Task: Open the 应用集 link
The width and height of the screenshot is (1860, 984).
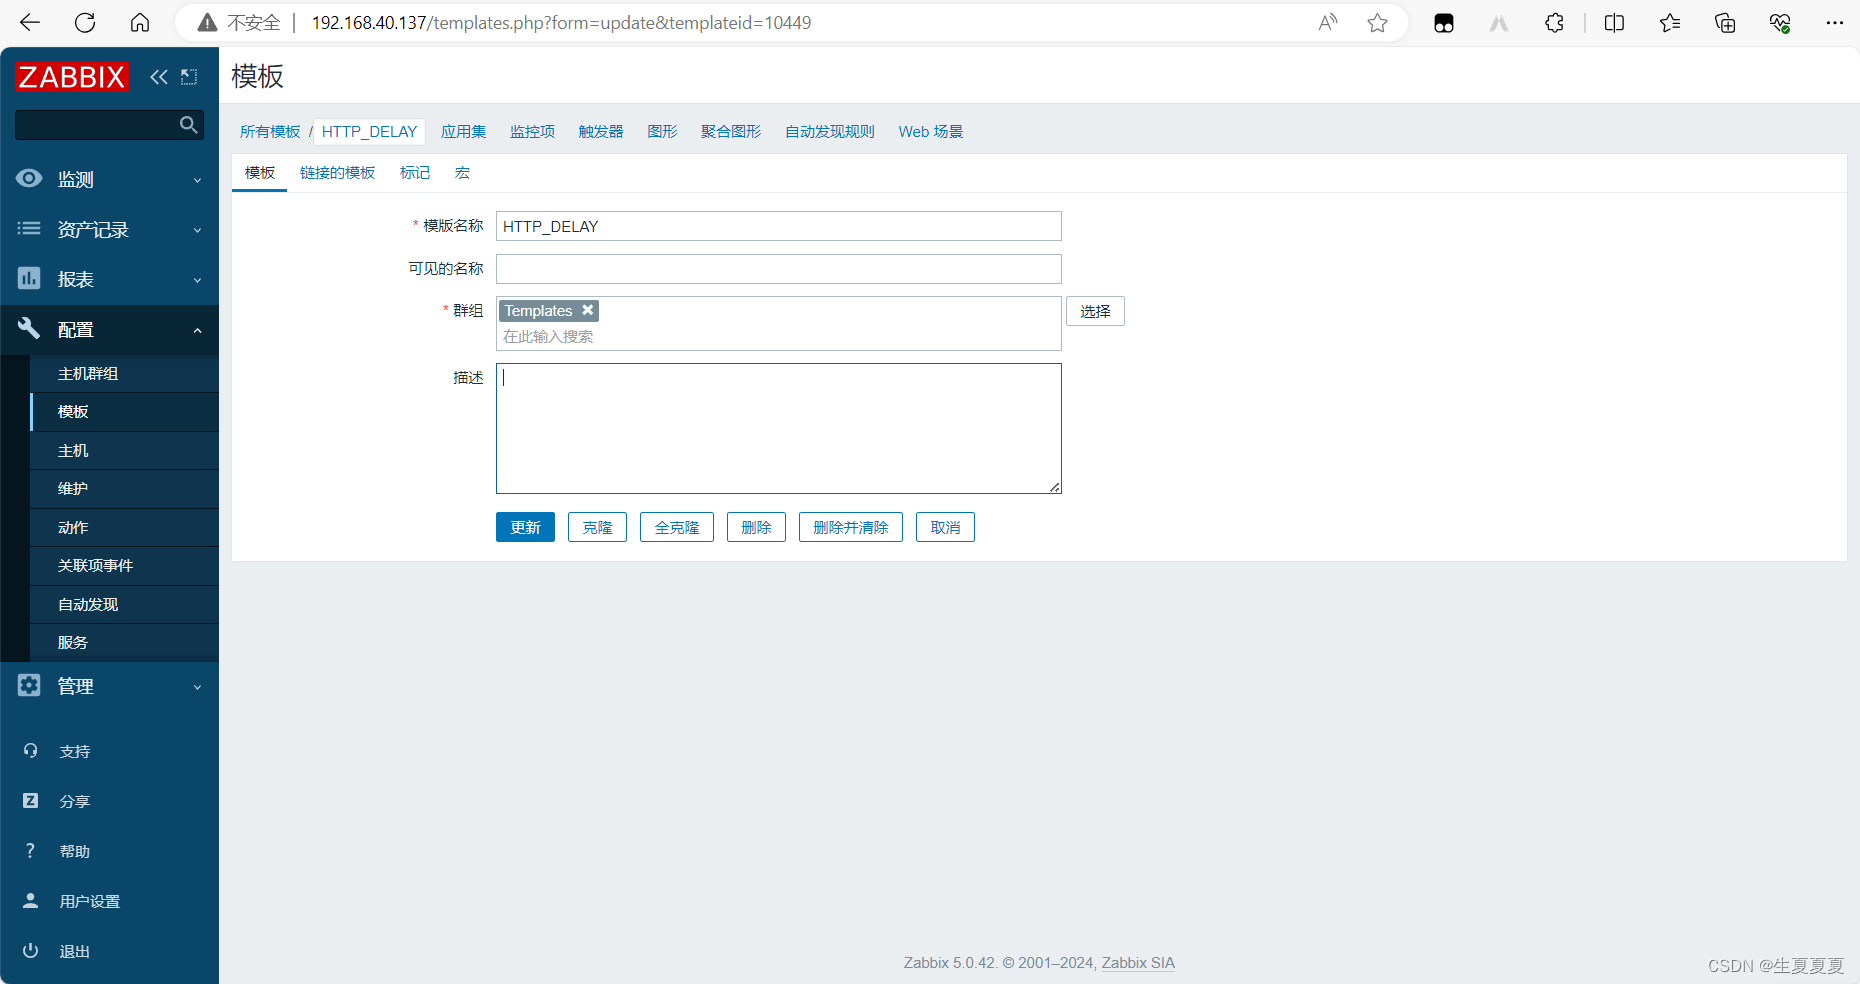Action: [463, 131]
